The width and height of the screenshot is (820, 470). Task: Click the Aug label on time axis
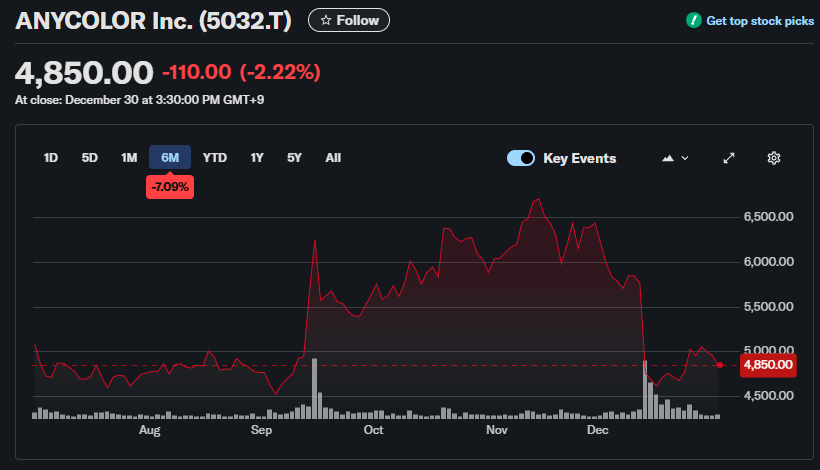click(x=150, y=430)
